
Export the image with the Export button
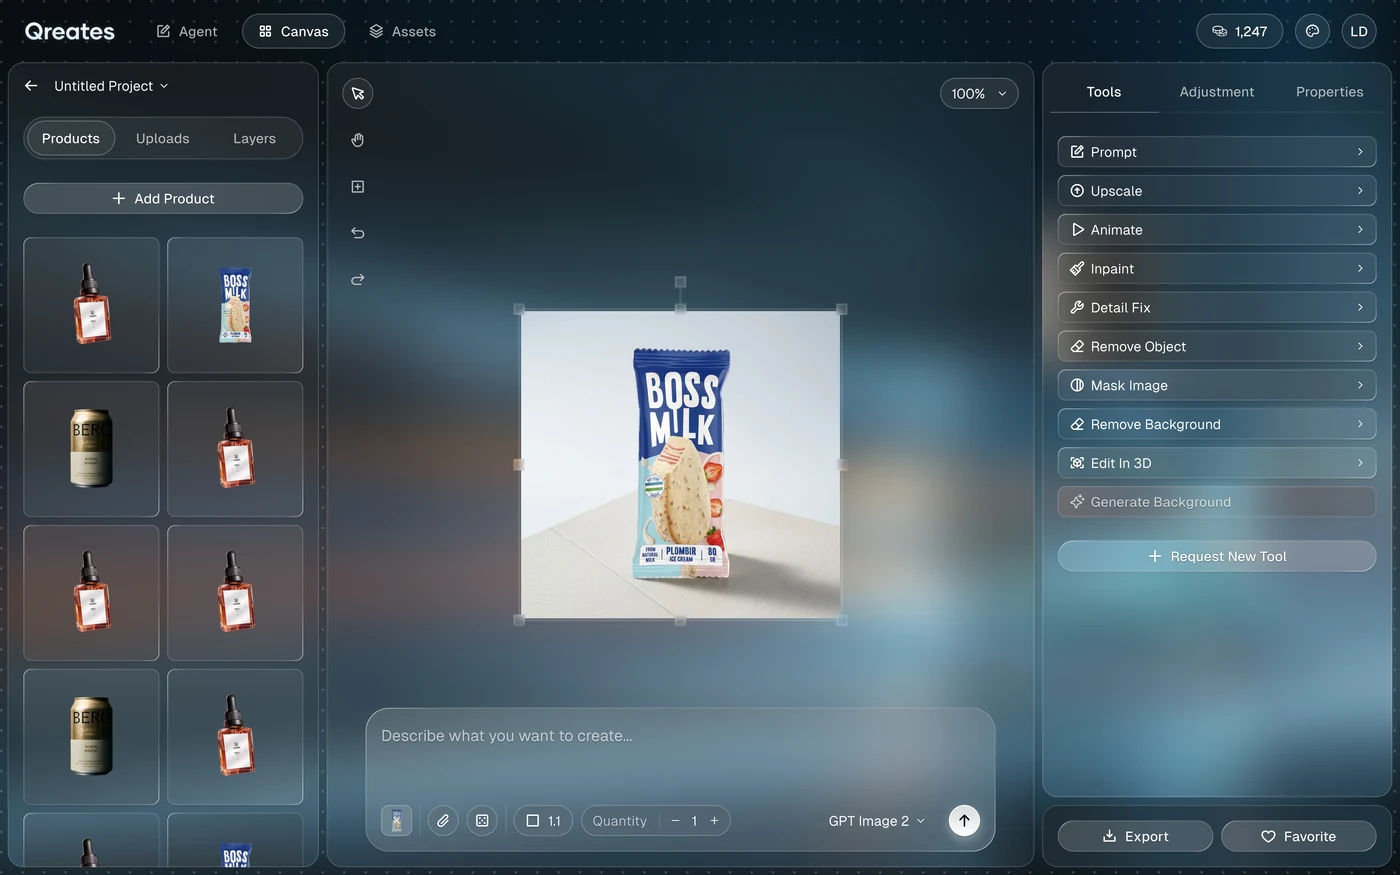click(x=1135, y=836)
